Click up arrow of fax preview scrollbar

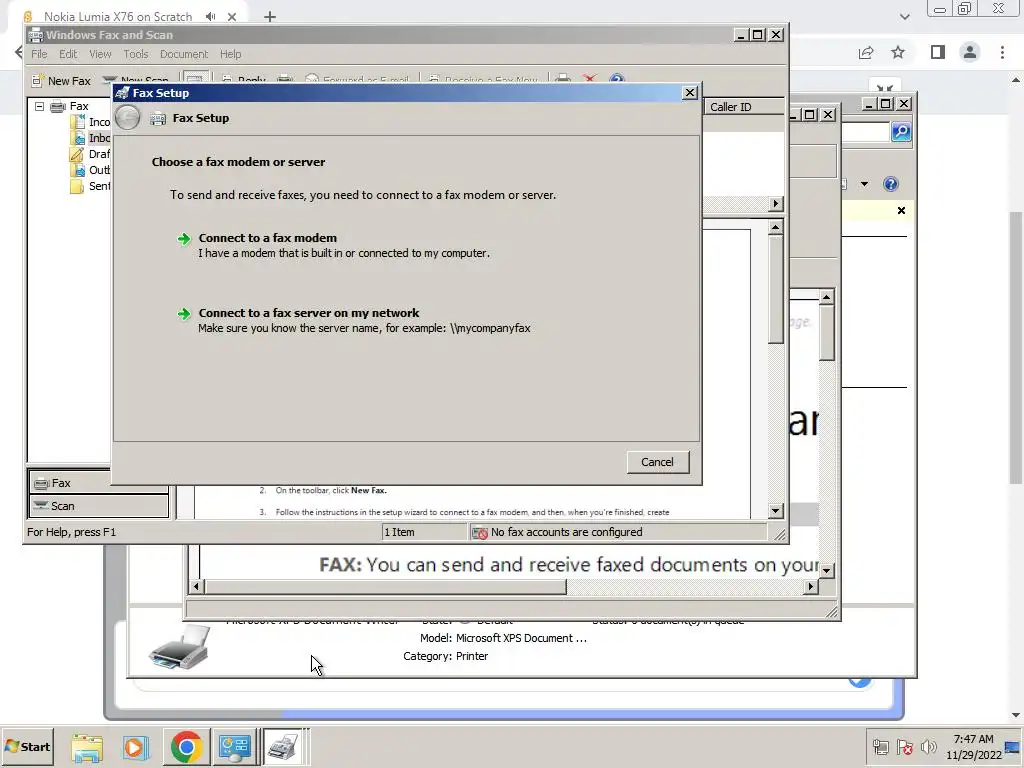[776, 227]
